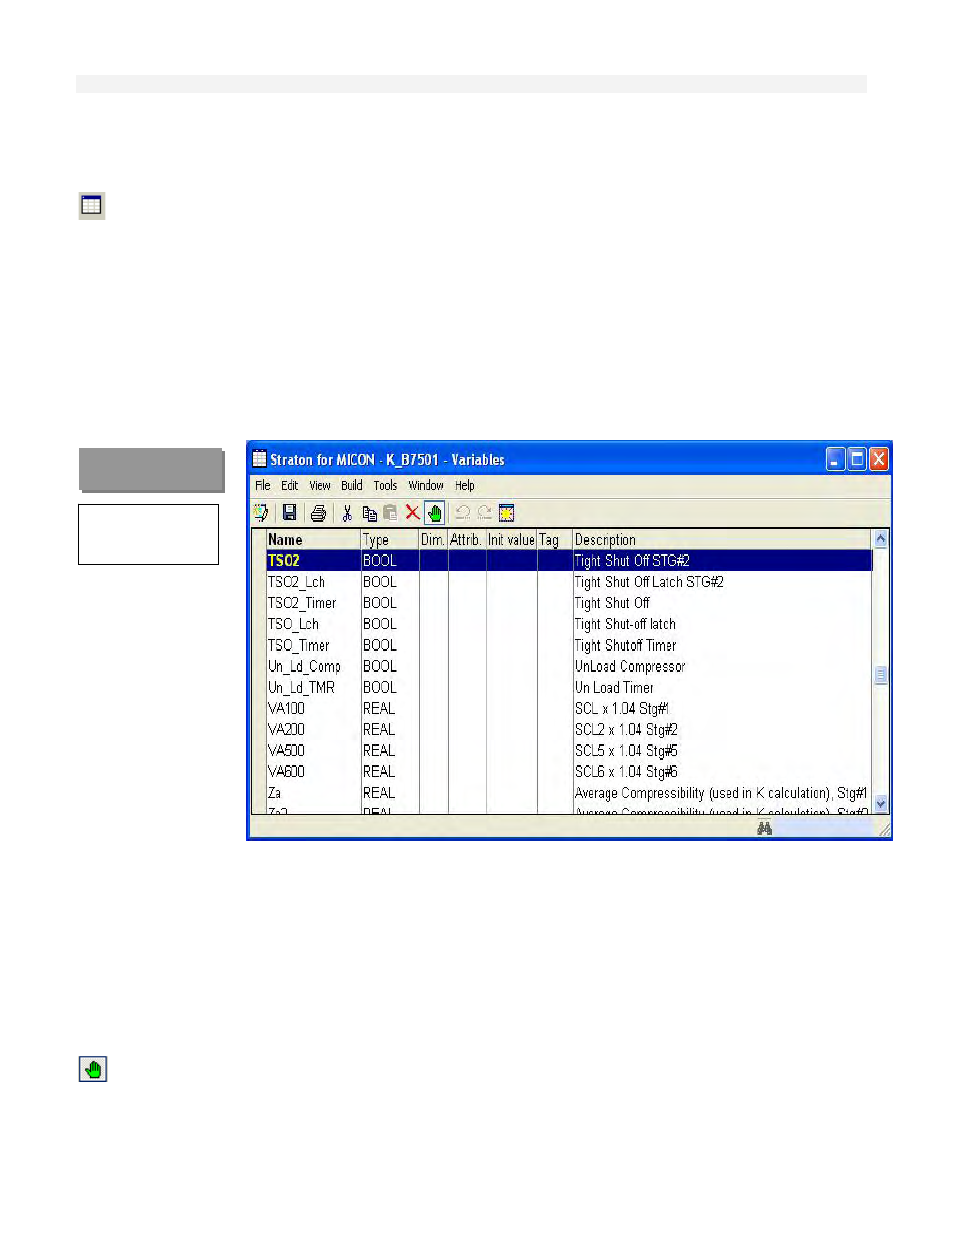Click the Straton window title bar icon
This screenshot has width=954, height=1235.
pyautogui.click(x=259, y=459)
